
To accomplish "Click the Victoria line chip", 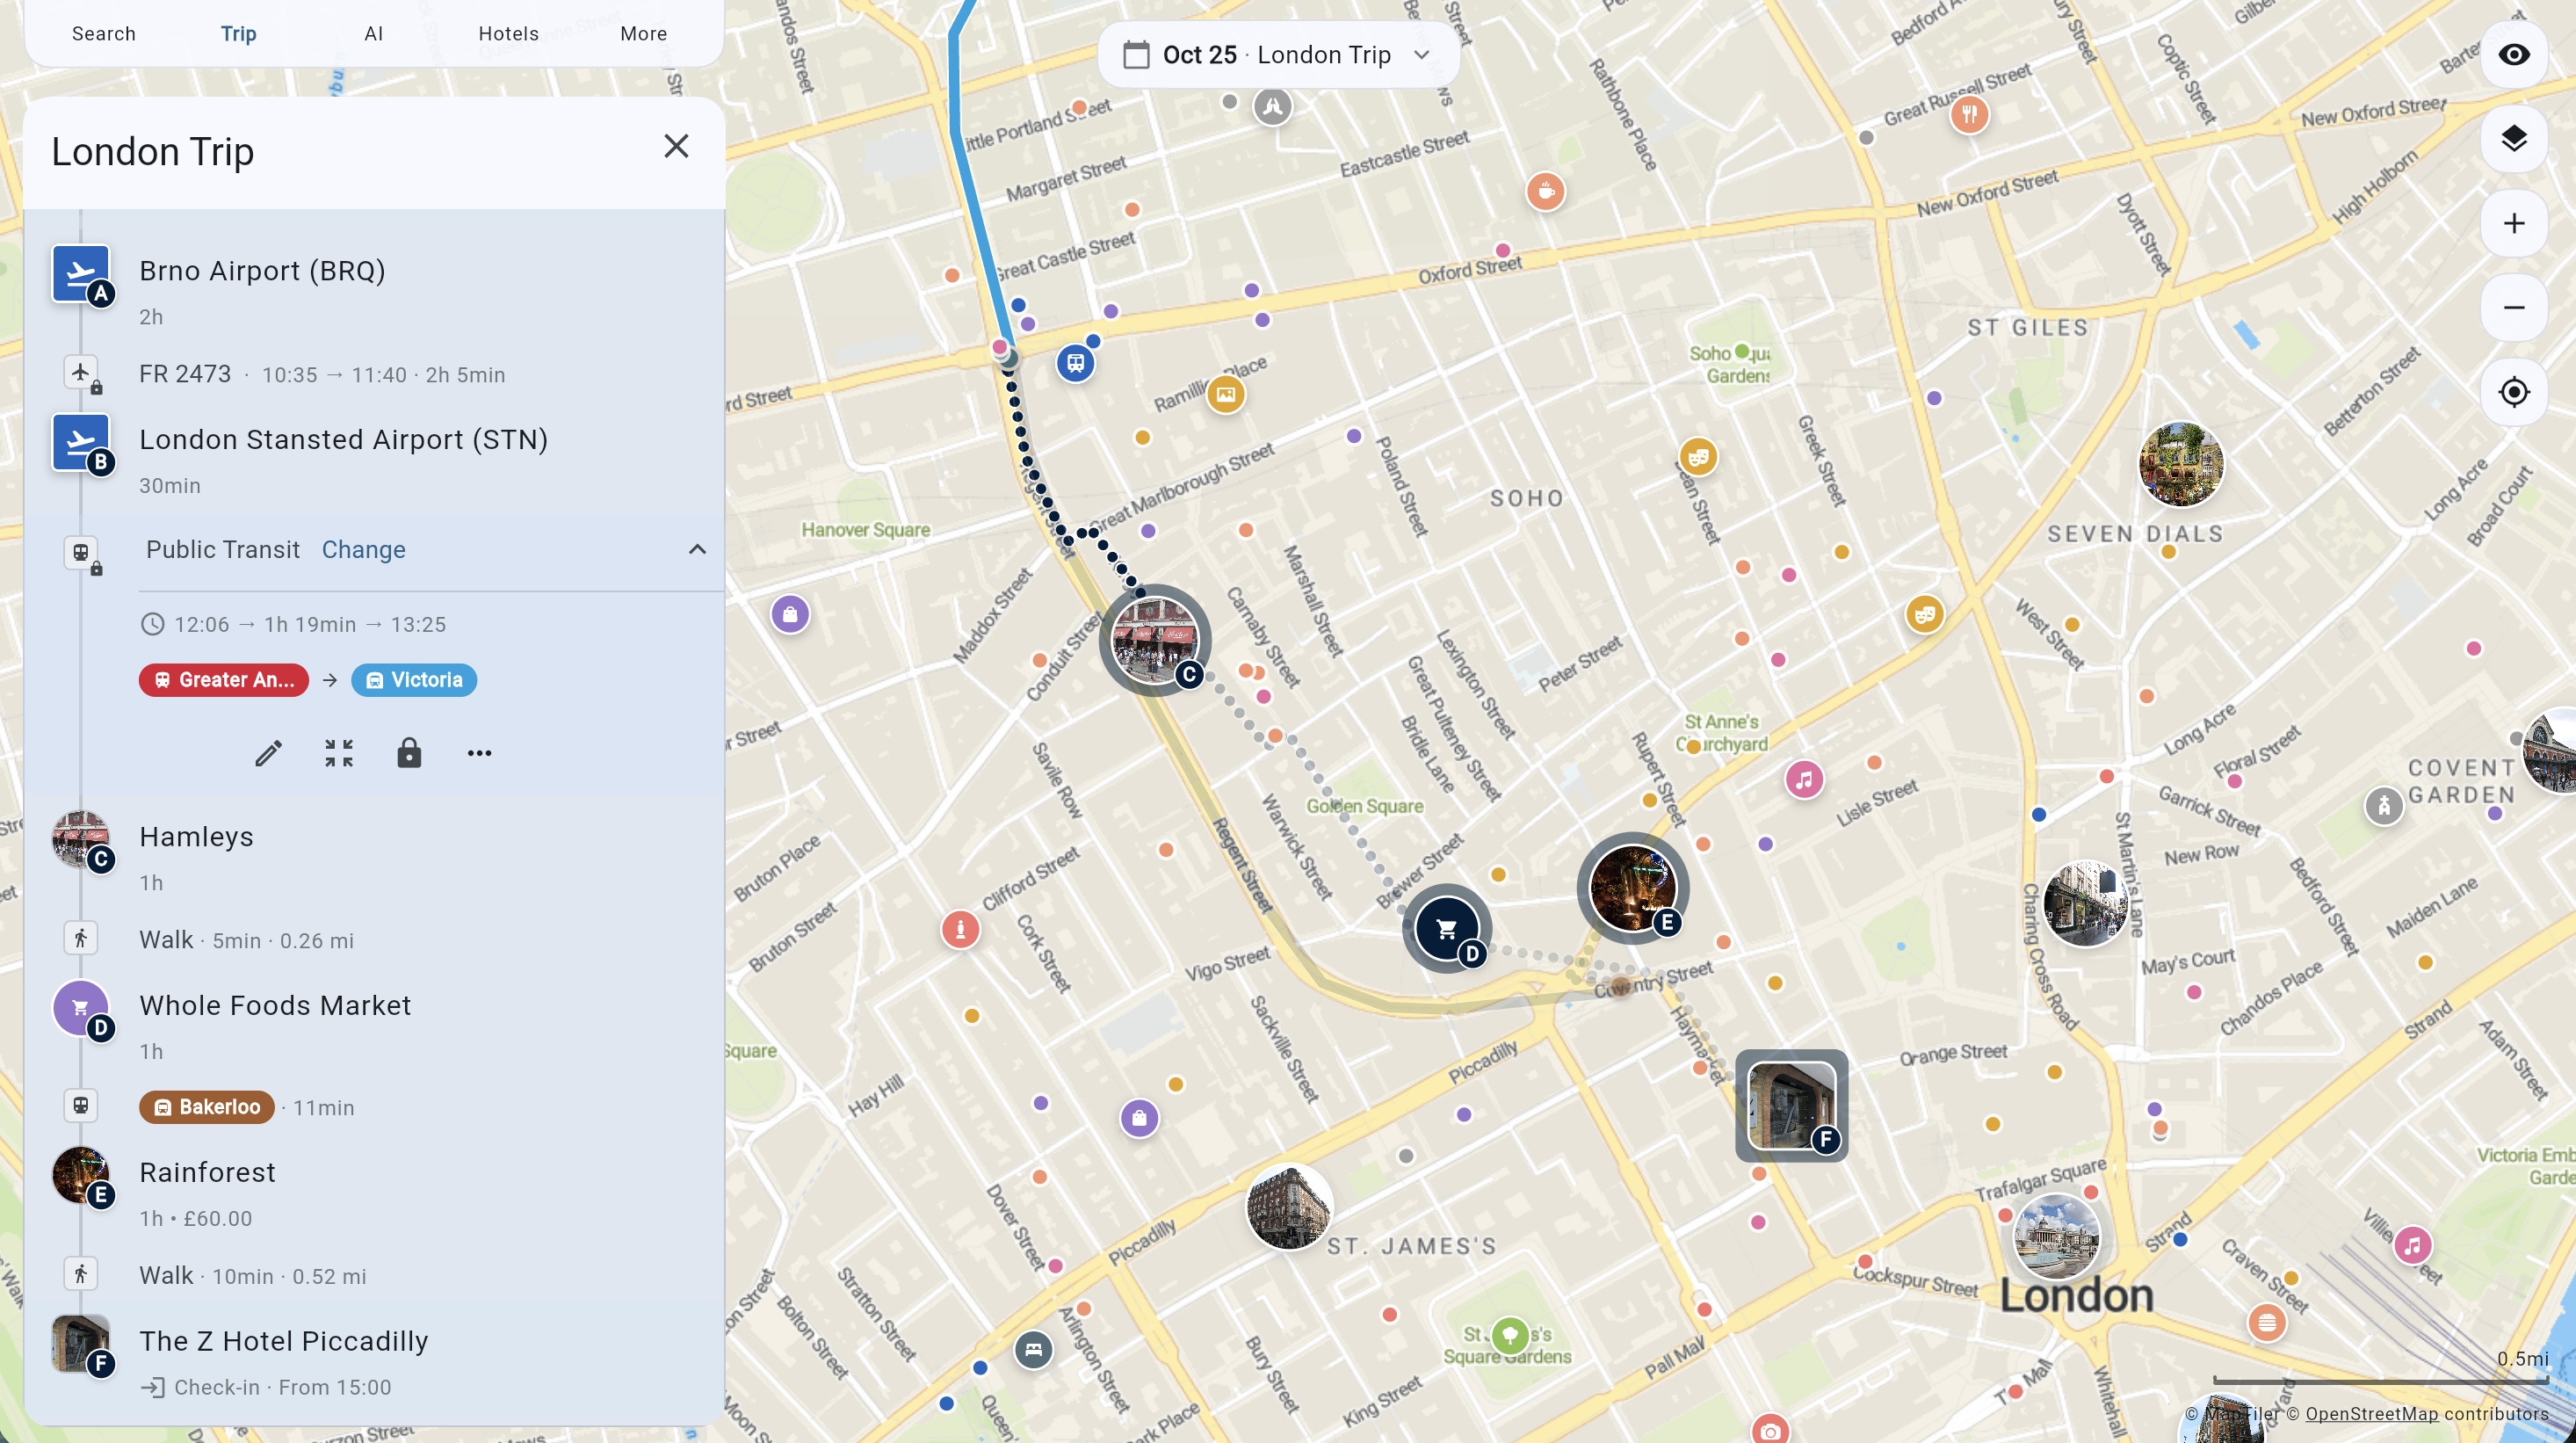I will tap(414, 680).
